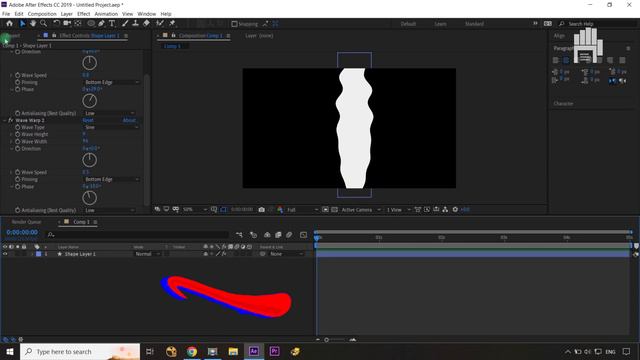Toggle Snapping checkbox in toolbar
640x360 pixels.
coord(234,24)
